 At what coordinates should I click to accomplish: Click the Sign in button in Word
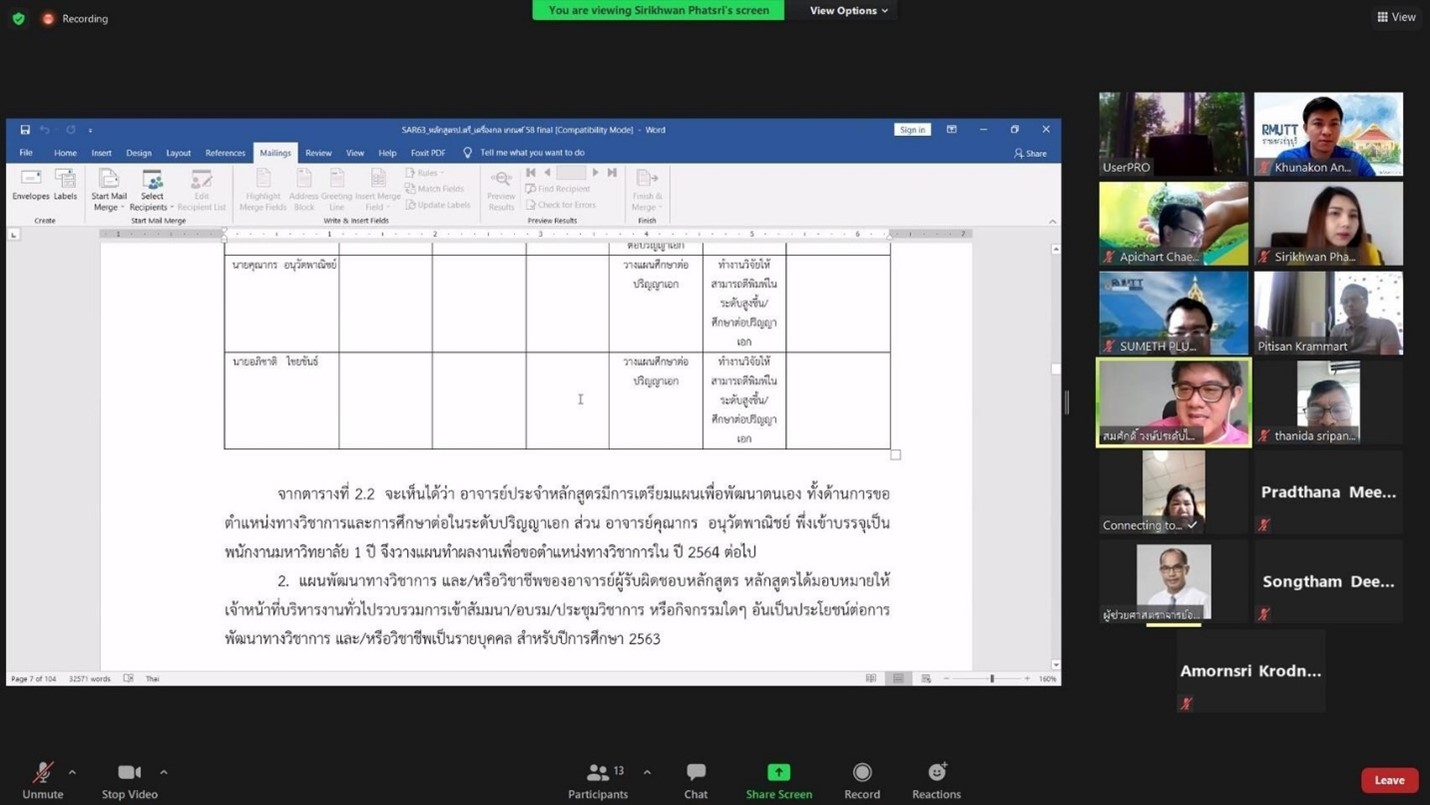point(912,130)
